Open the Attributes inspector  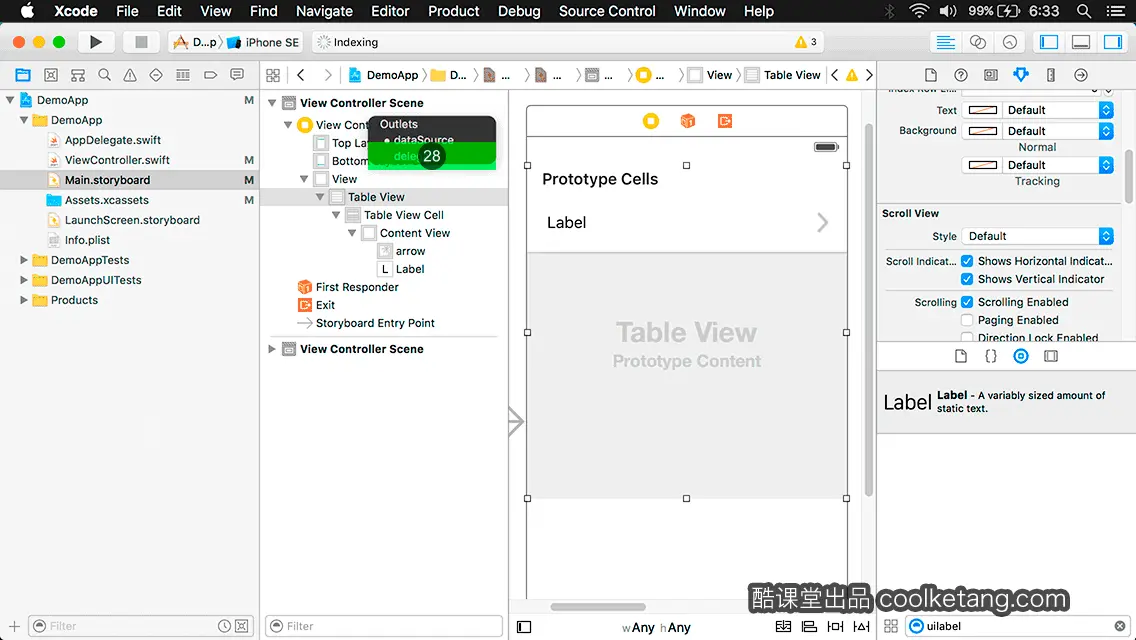tap(1021, 75)
